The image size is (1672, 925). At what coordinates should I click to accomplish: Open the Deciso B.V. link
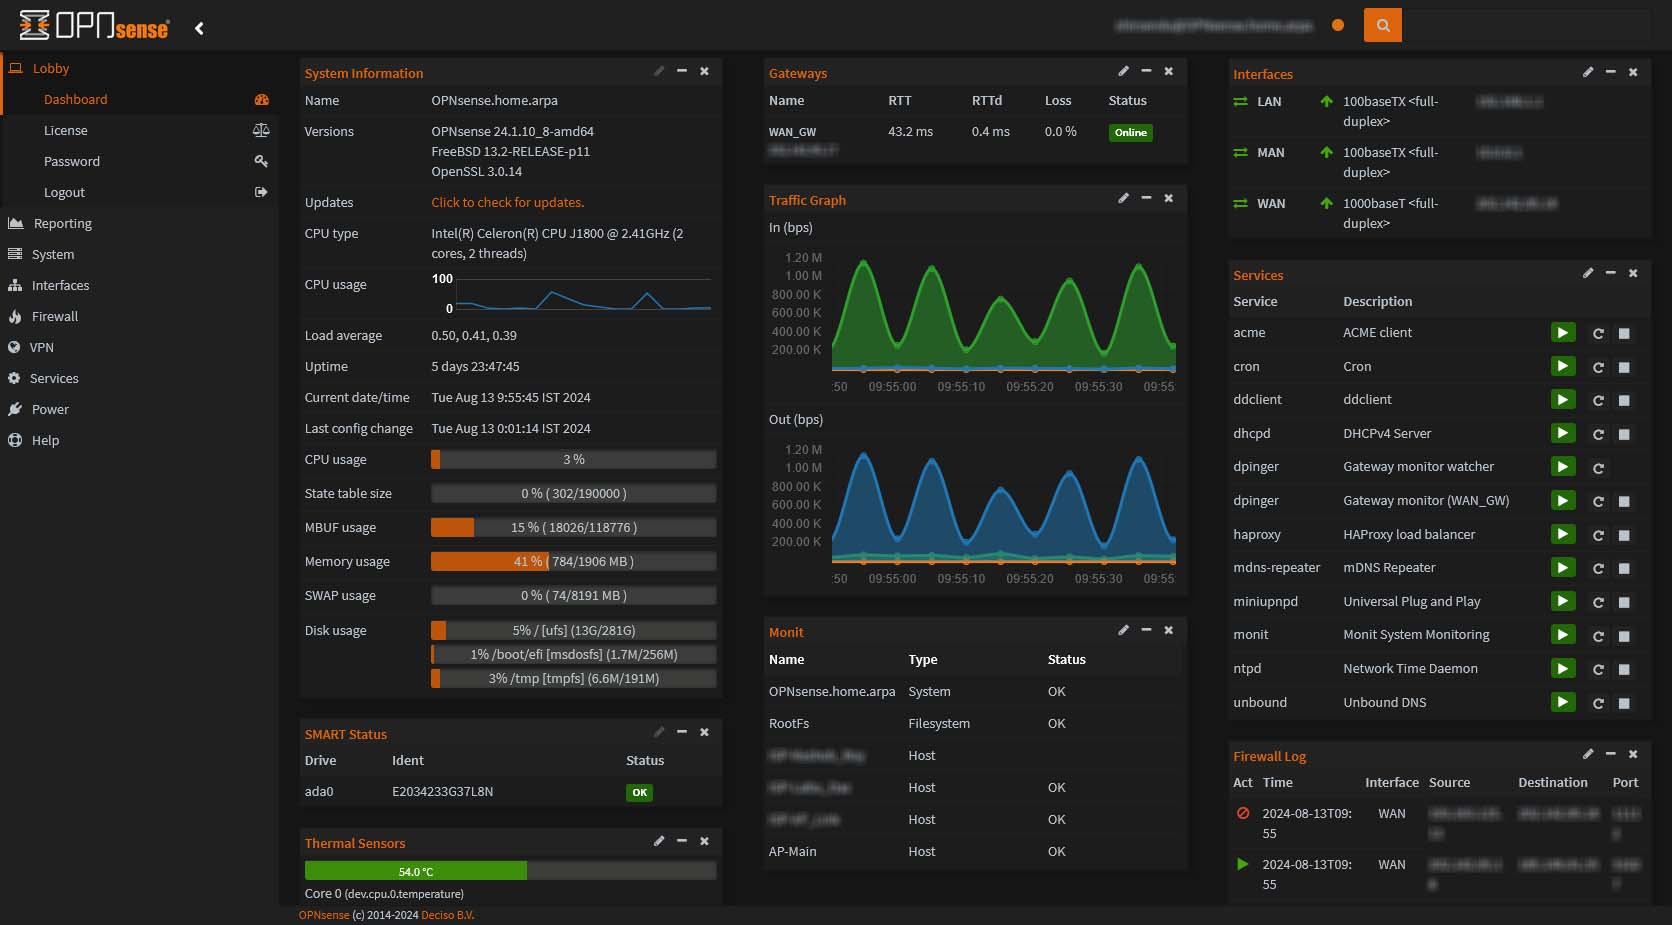(x=447, y=914)
